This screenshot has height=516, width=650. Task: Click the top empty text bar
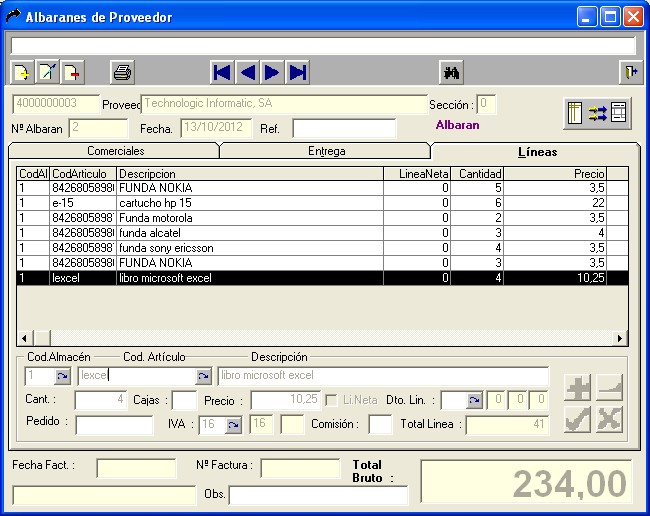[x=323, y=46]
